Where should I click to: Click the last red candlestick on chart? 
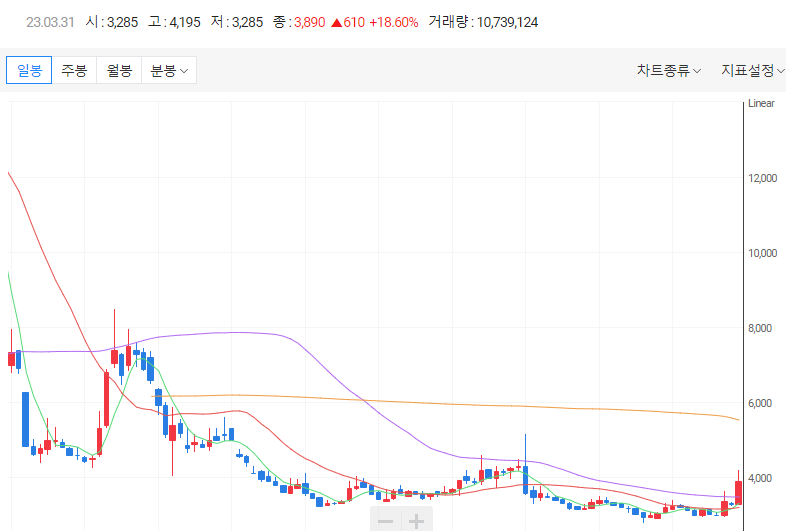click(738, 492)
